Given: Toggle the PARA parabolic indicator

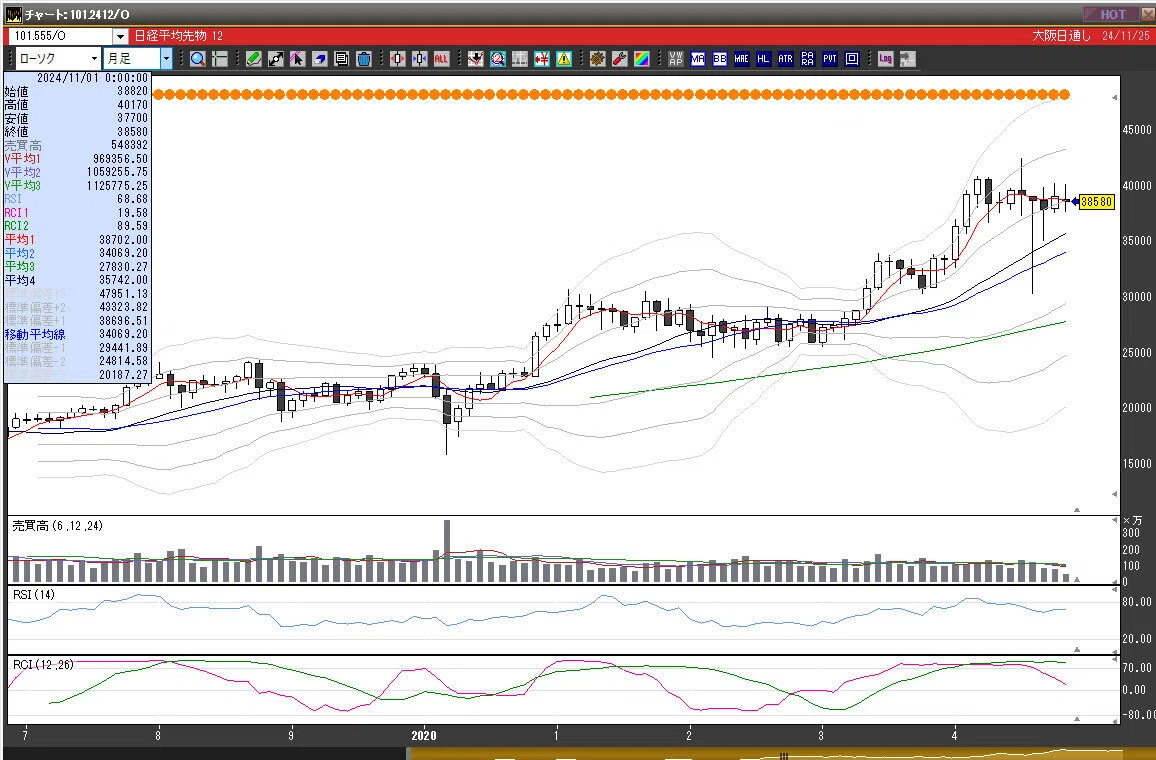Looking at the screenshot, I should pos(808,59).
